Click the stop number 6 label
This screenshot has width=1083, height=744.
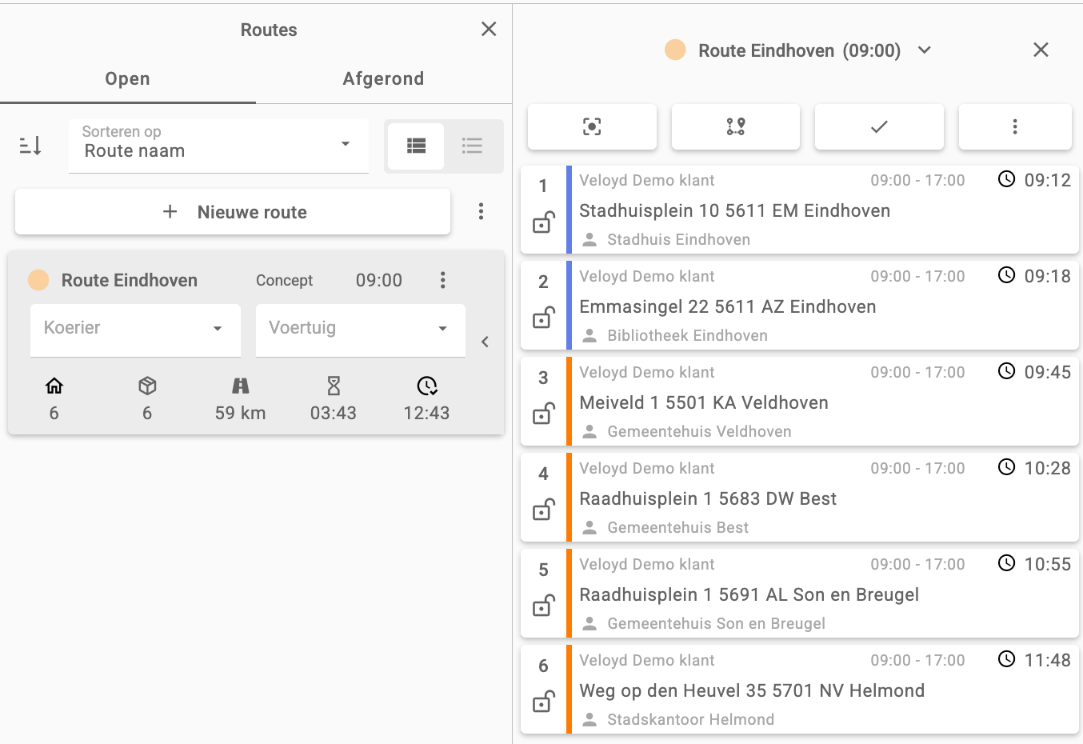[x=544, y=666]
